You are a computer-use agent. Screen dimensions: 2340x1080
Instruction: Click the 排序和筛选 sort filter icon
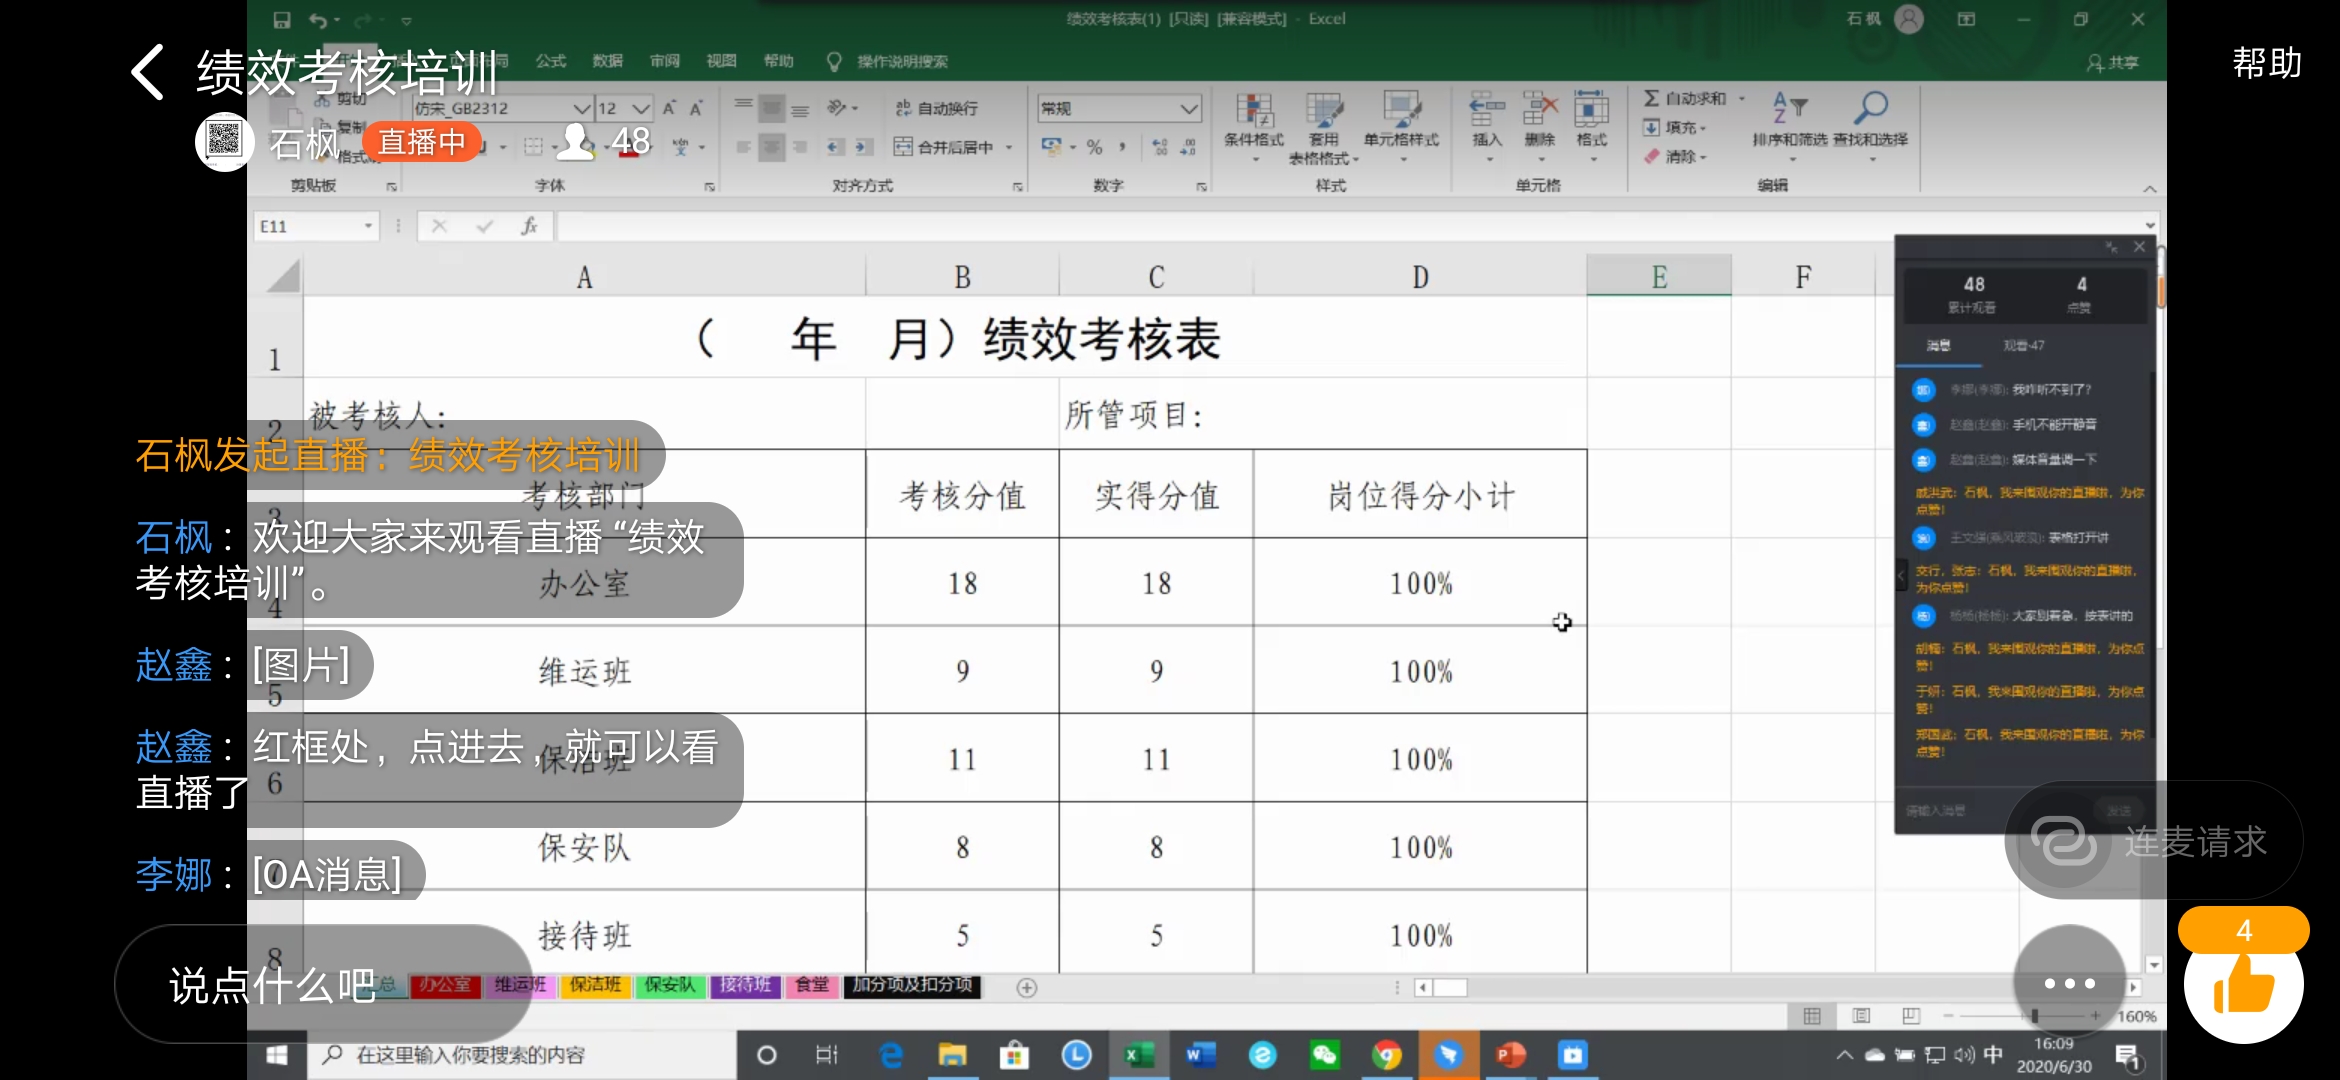tap(1789, 108)
